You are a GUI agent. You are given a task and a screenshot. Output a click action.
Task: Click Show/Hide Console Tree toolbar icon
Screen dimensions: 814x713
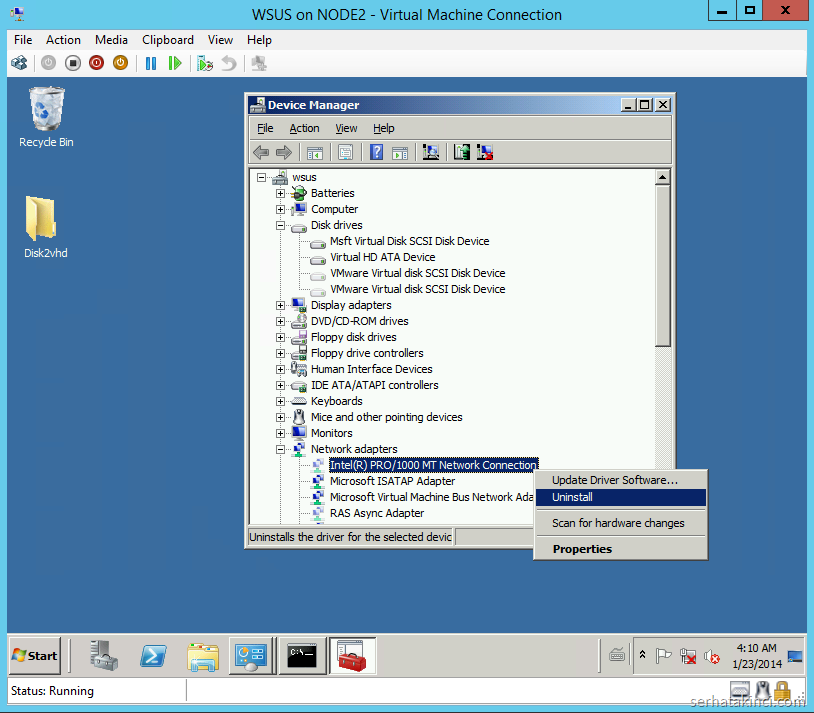point(315,153)
